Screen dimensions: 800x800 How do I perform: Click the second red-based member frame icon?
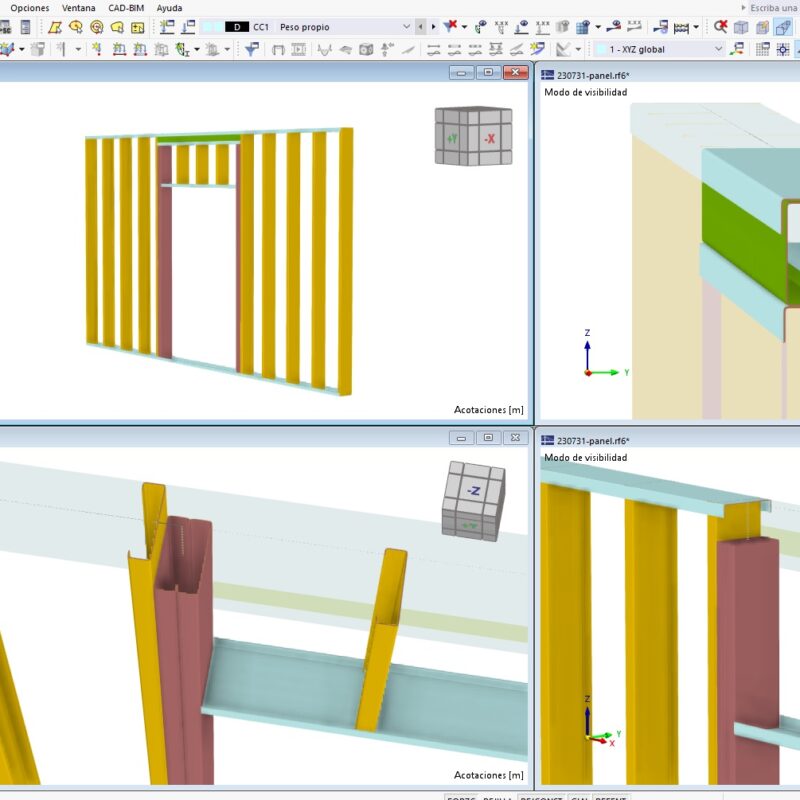pos(140,49)
